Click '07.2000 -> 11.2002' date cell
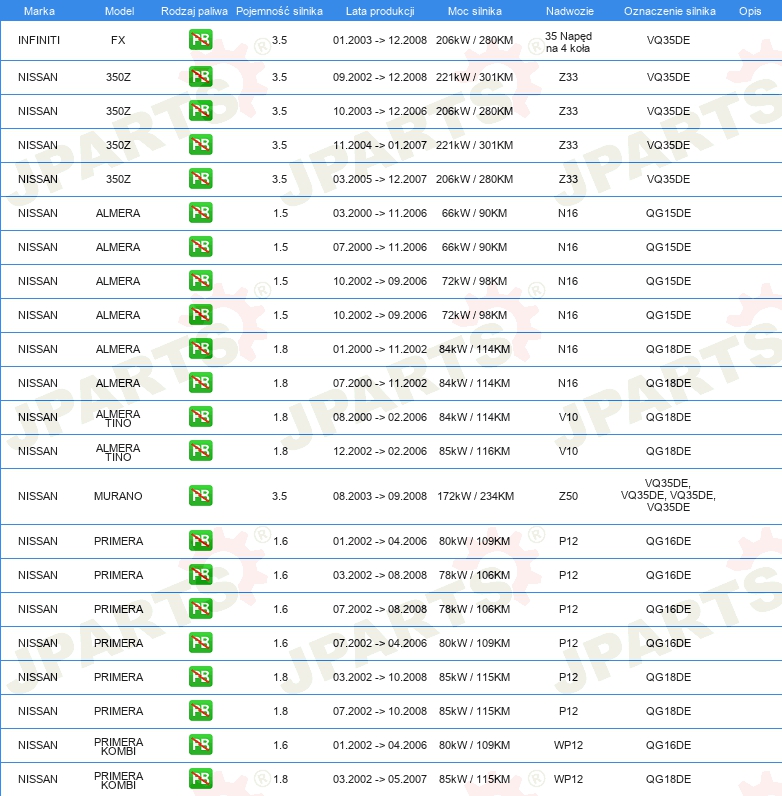The height and width of the screenshot is (796, 782). pyautogui.click(x=380, y=383)
